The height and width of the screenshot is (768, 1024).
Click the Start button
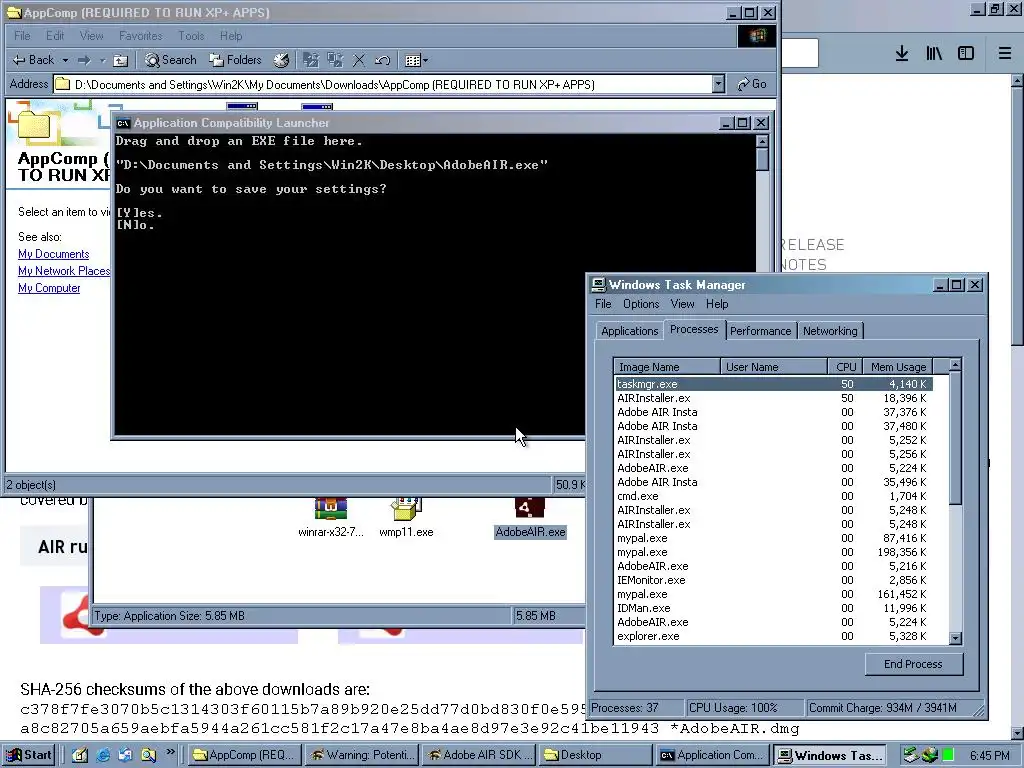click(29, 755)
